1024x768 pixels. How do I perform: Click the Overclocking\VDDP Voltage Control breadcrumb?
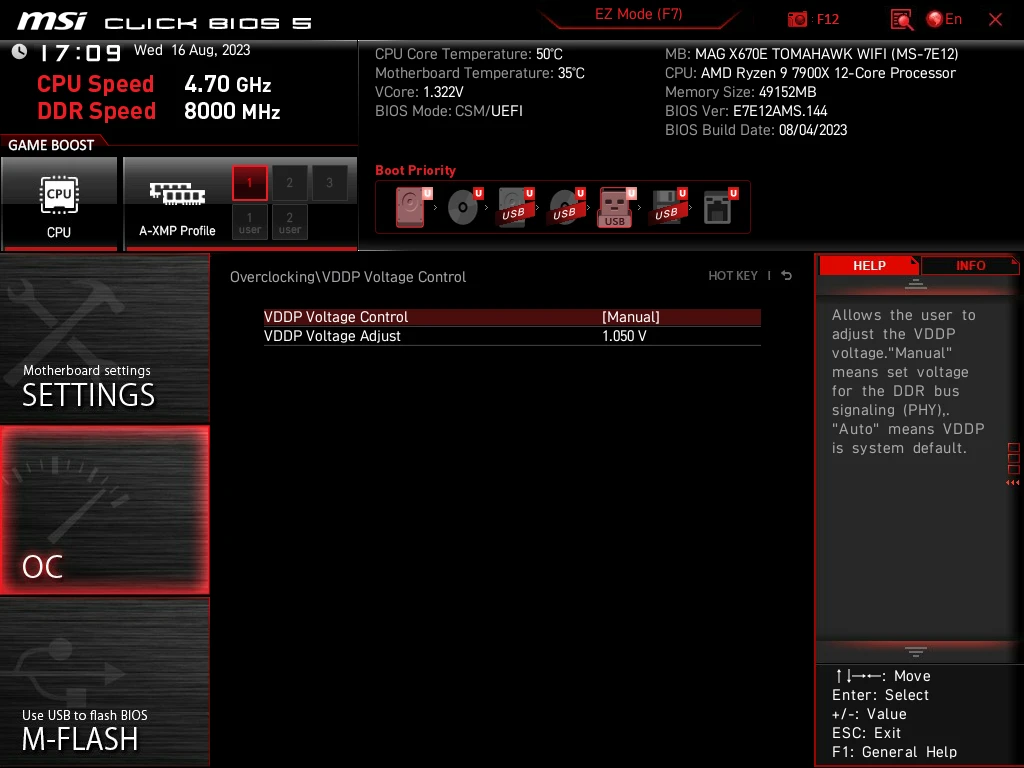click(347, 277)
